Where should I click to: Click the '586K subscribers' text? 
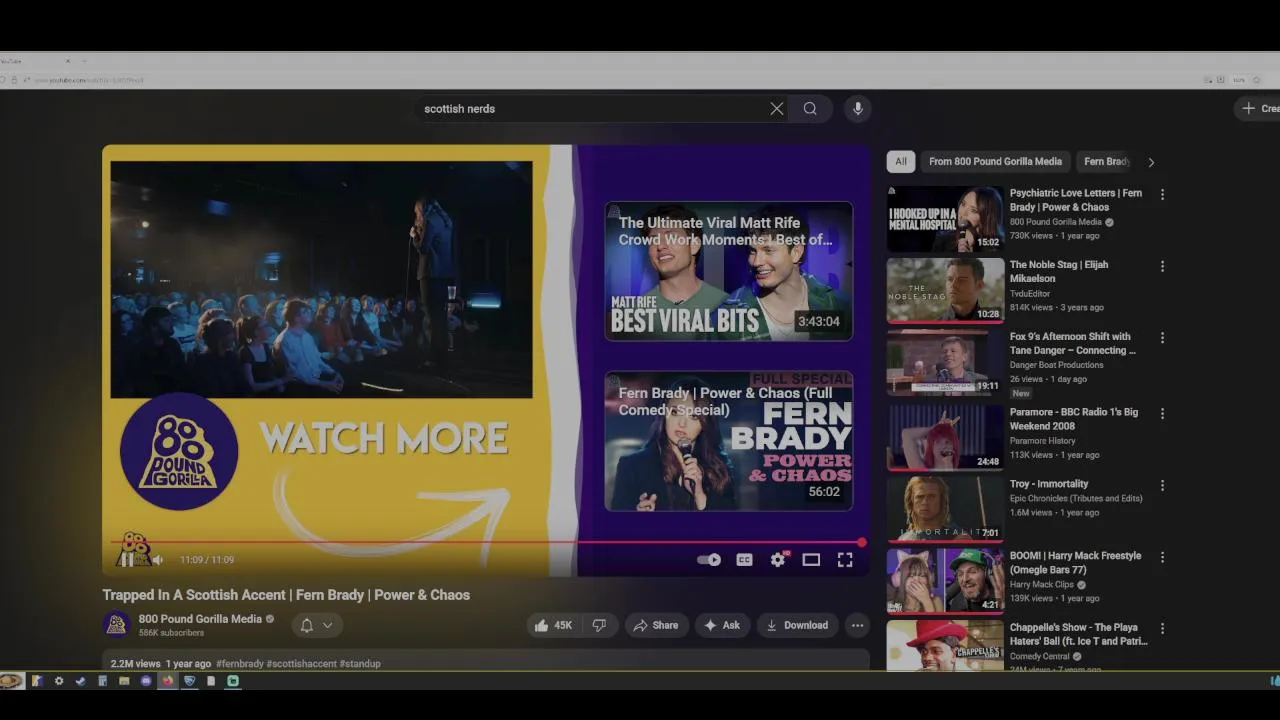(x=171, y=633)
